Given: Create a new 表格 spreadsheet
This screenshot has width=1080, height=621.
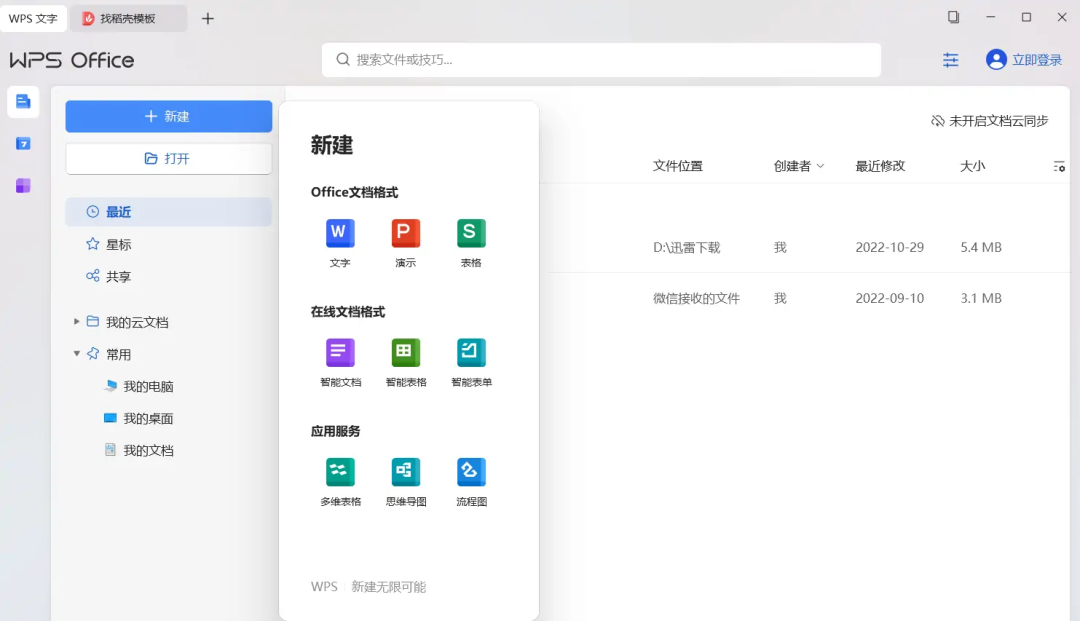Looking at the screenshot, I should point(470,242).
